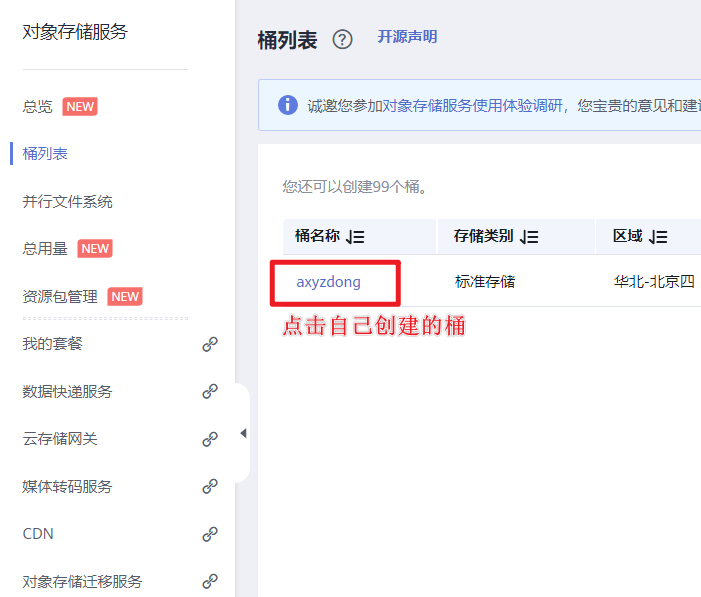Screen dimensions: 701x597
Task: Open 对象存储服务使用体验调研 survey link
Action: tap(472, 106)
